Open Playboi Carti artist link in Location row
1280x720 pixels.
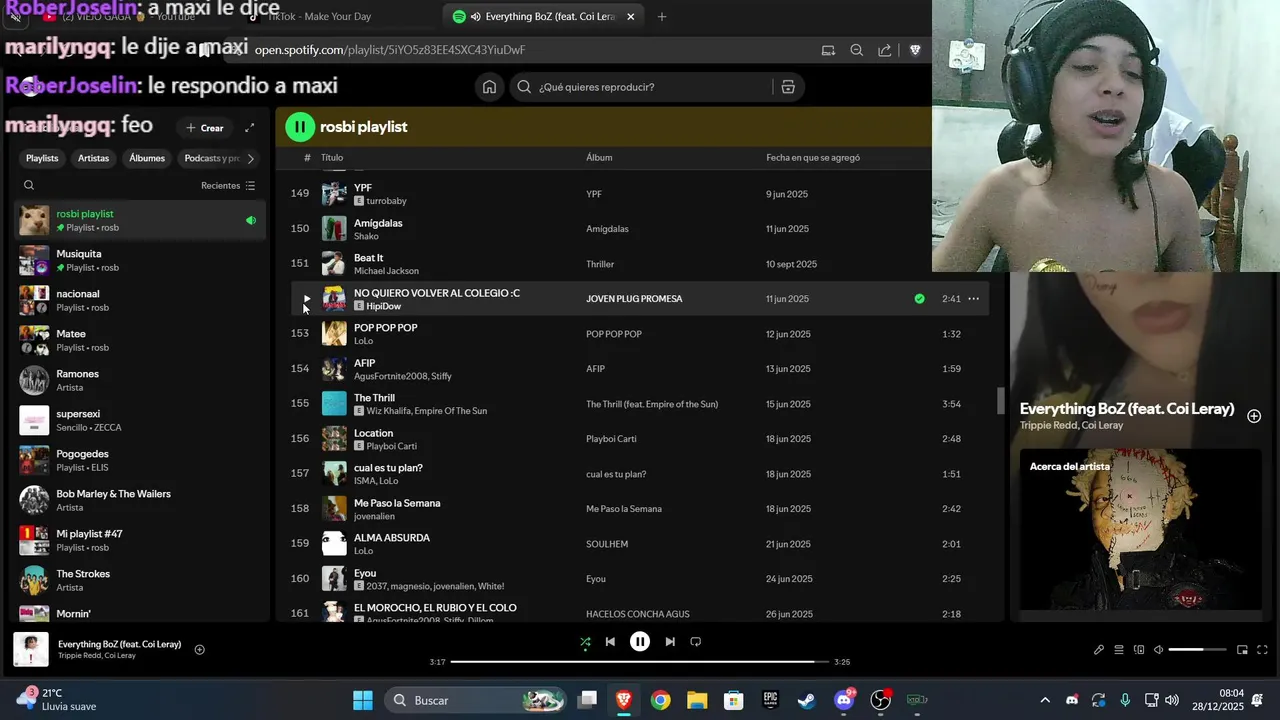391,446
